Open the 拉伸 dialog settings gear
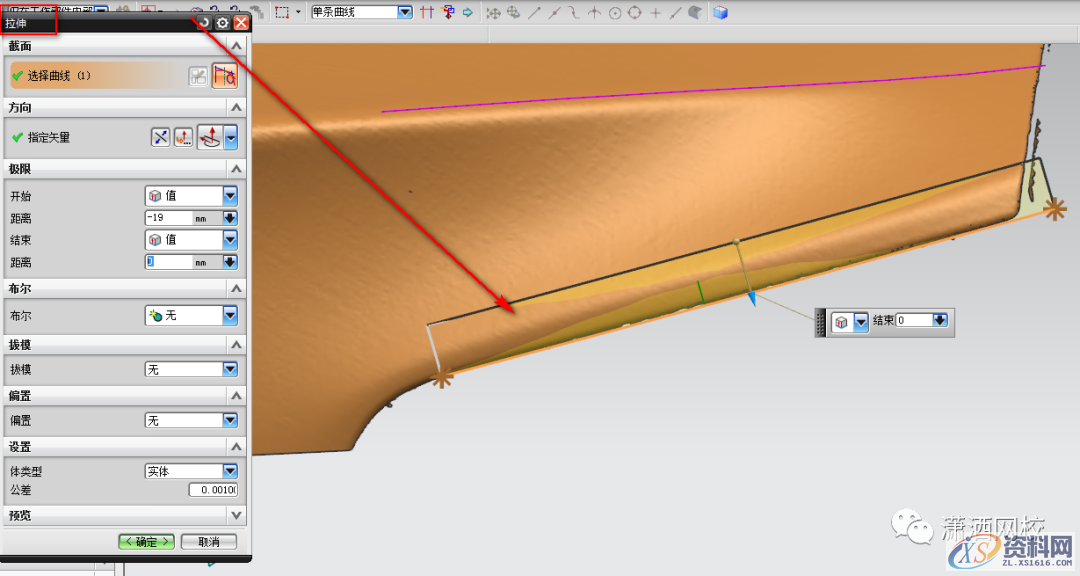1080x576 pixels. click(222, 22)
